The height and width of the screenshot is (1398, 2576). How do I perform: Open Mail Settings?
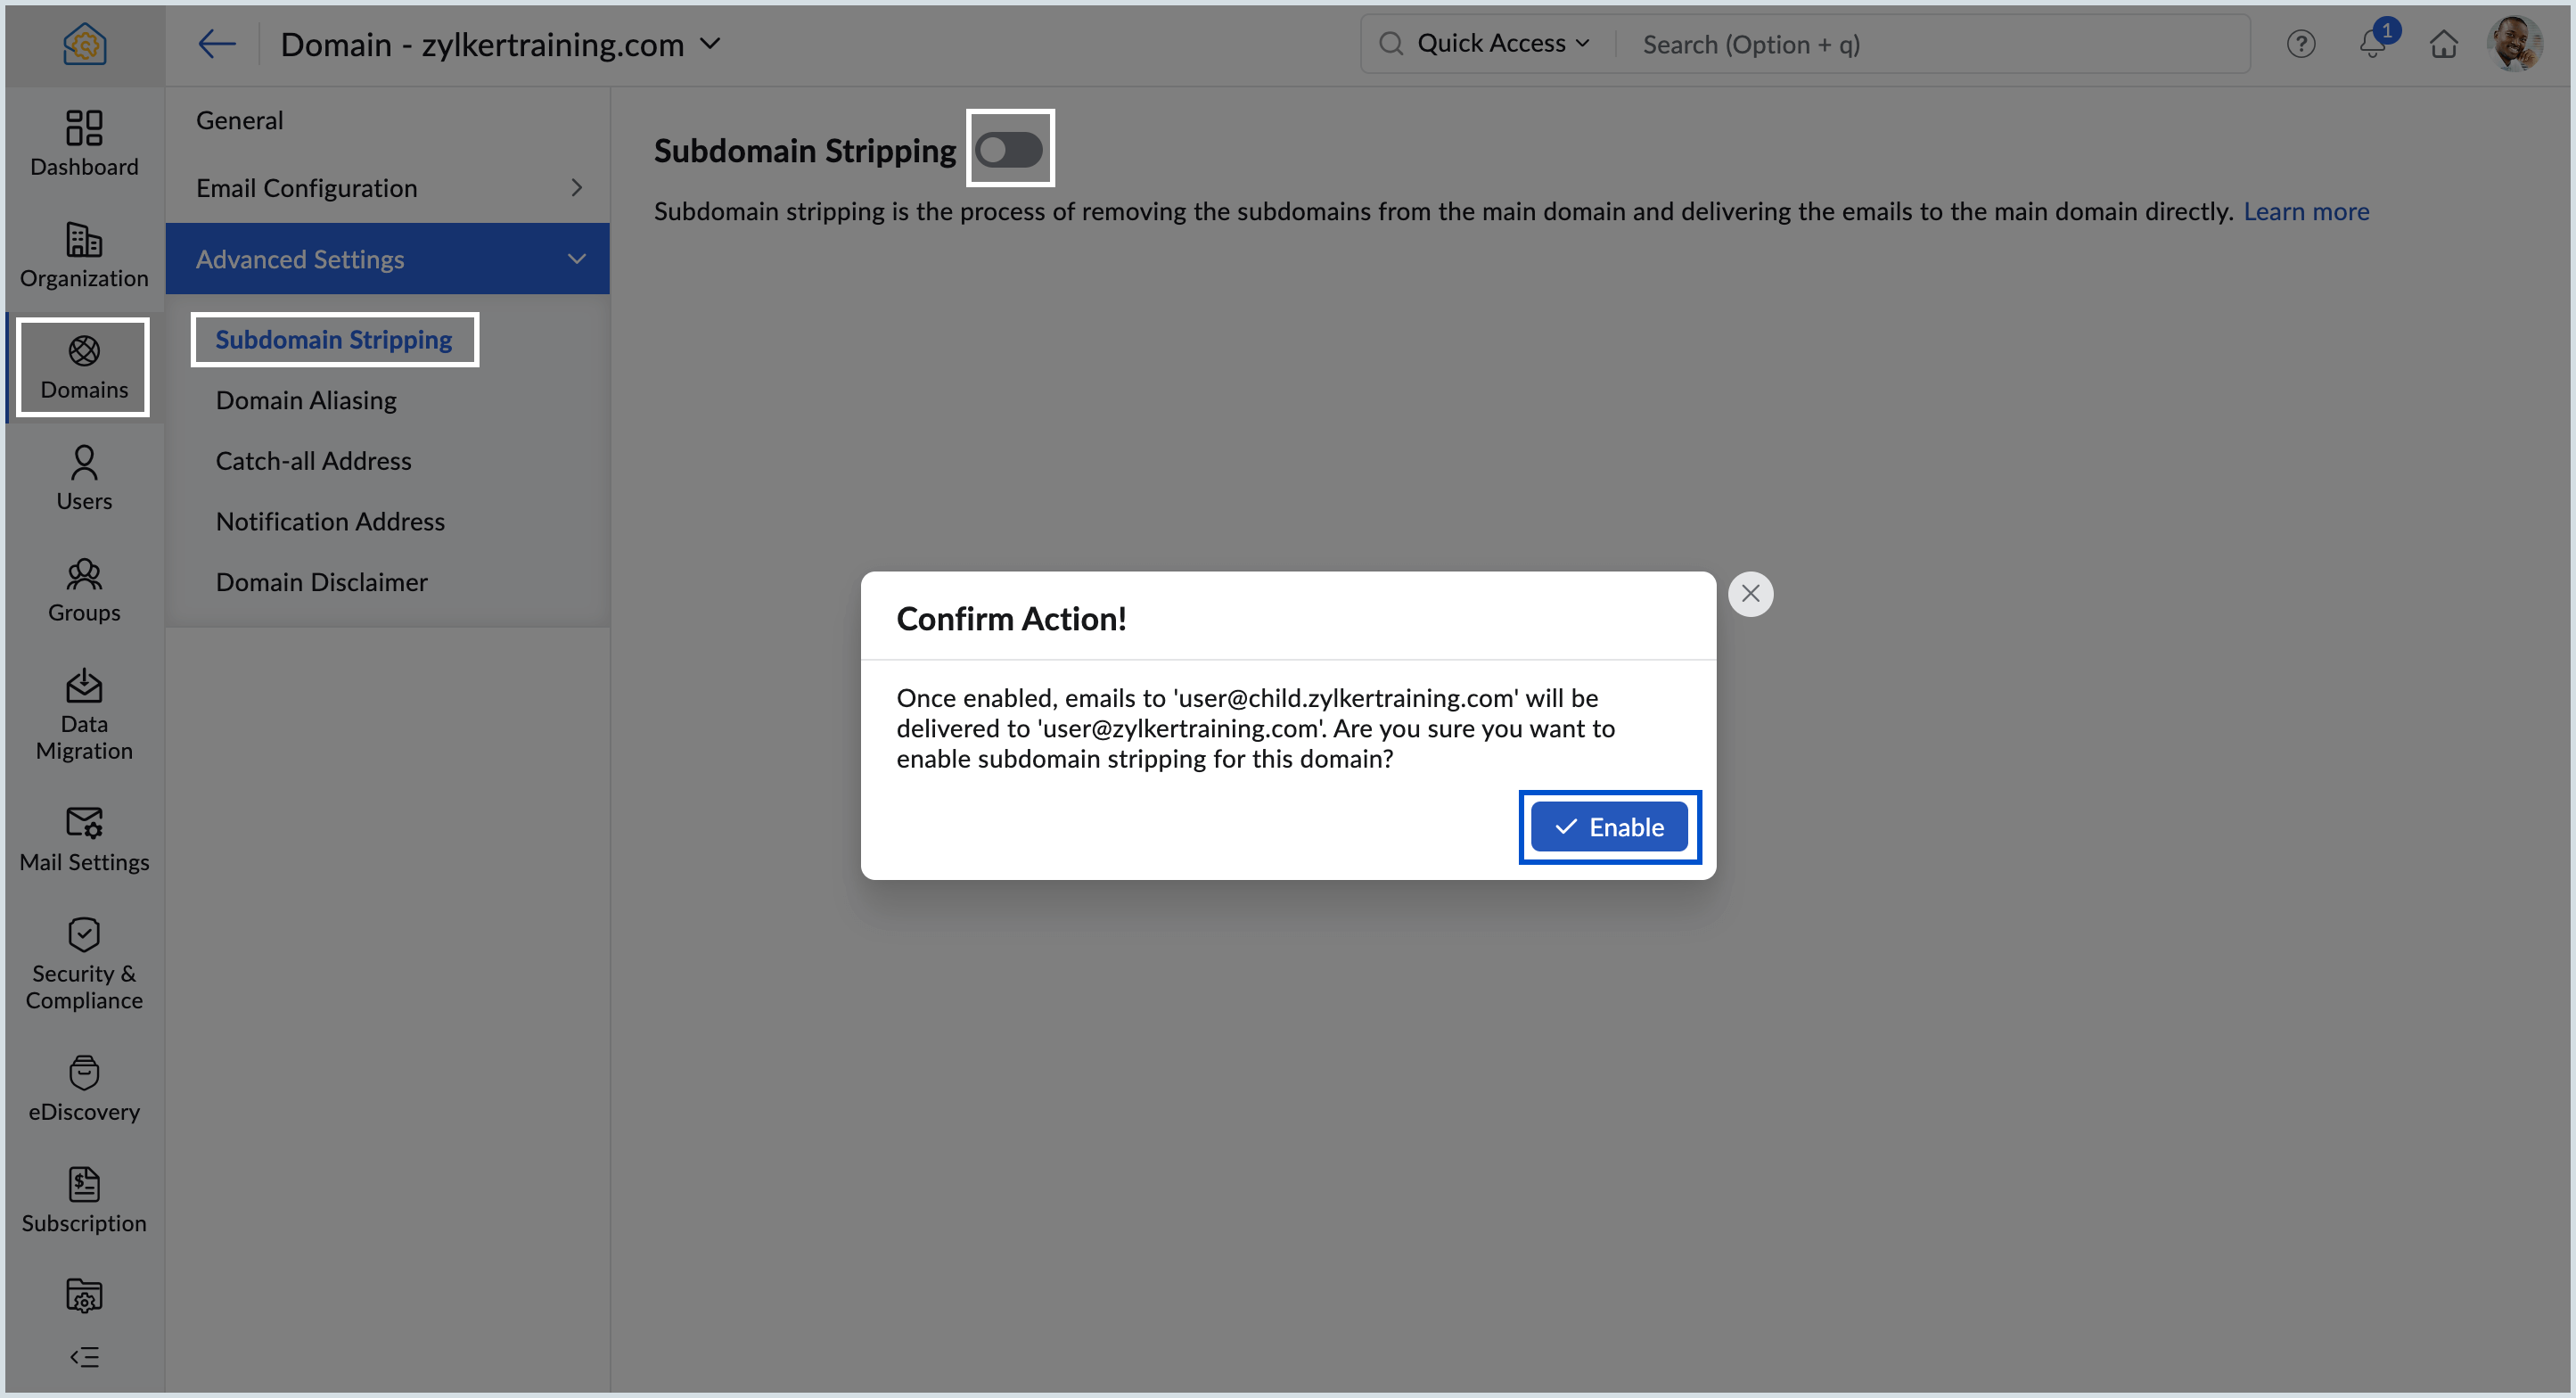(84, 838)
